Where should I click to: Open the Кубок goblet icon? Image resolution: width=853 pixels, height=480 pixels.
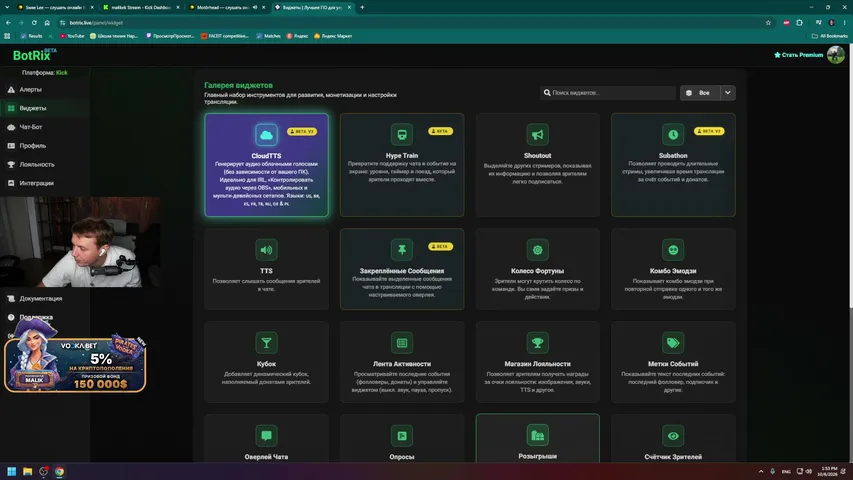click(266, 343)
